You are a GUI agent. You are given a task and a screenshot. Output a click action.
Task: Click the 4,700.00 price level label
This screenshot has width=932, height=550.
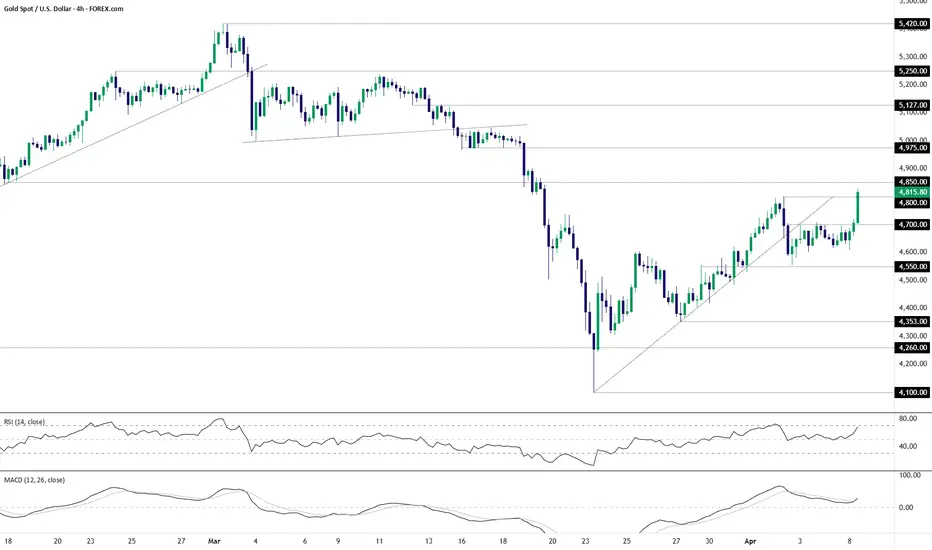[x=911, y=224]
